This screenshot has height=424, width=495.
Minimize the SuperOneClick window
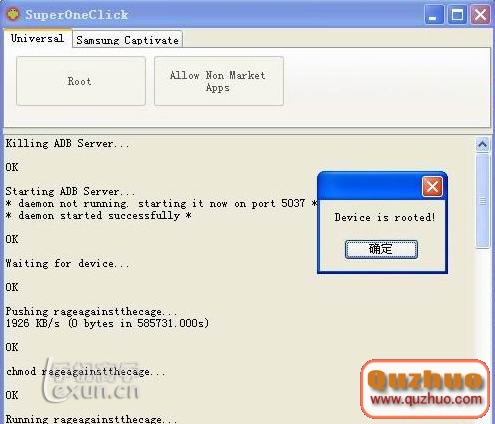[x=434, y=15]
